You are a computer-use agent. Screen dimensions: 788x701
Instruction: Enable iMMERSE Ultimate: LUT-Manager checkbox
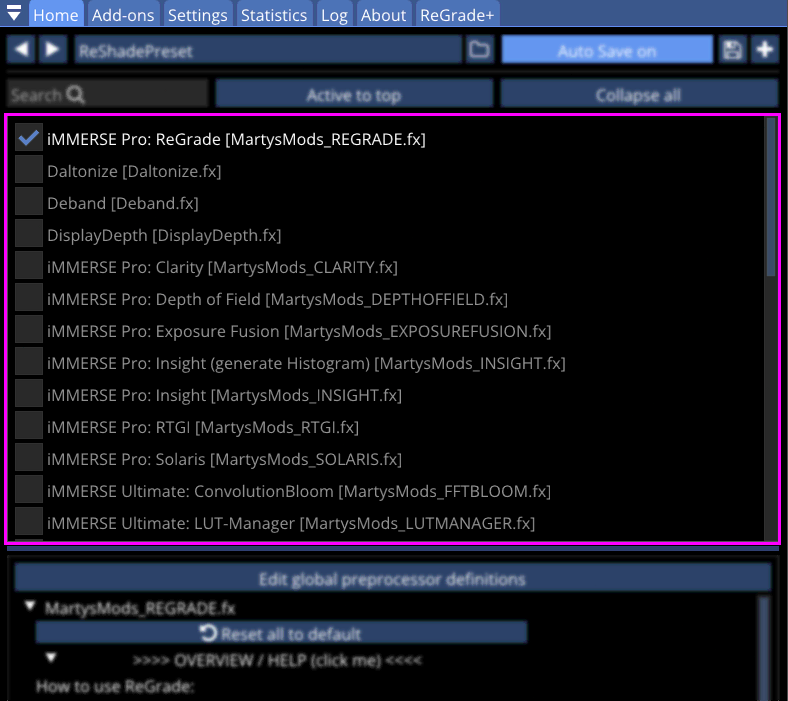(x=29, y=522)
